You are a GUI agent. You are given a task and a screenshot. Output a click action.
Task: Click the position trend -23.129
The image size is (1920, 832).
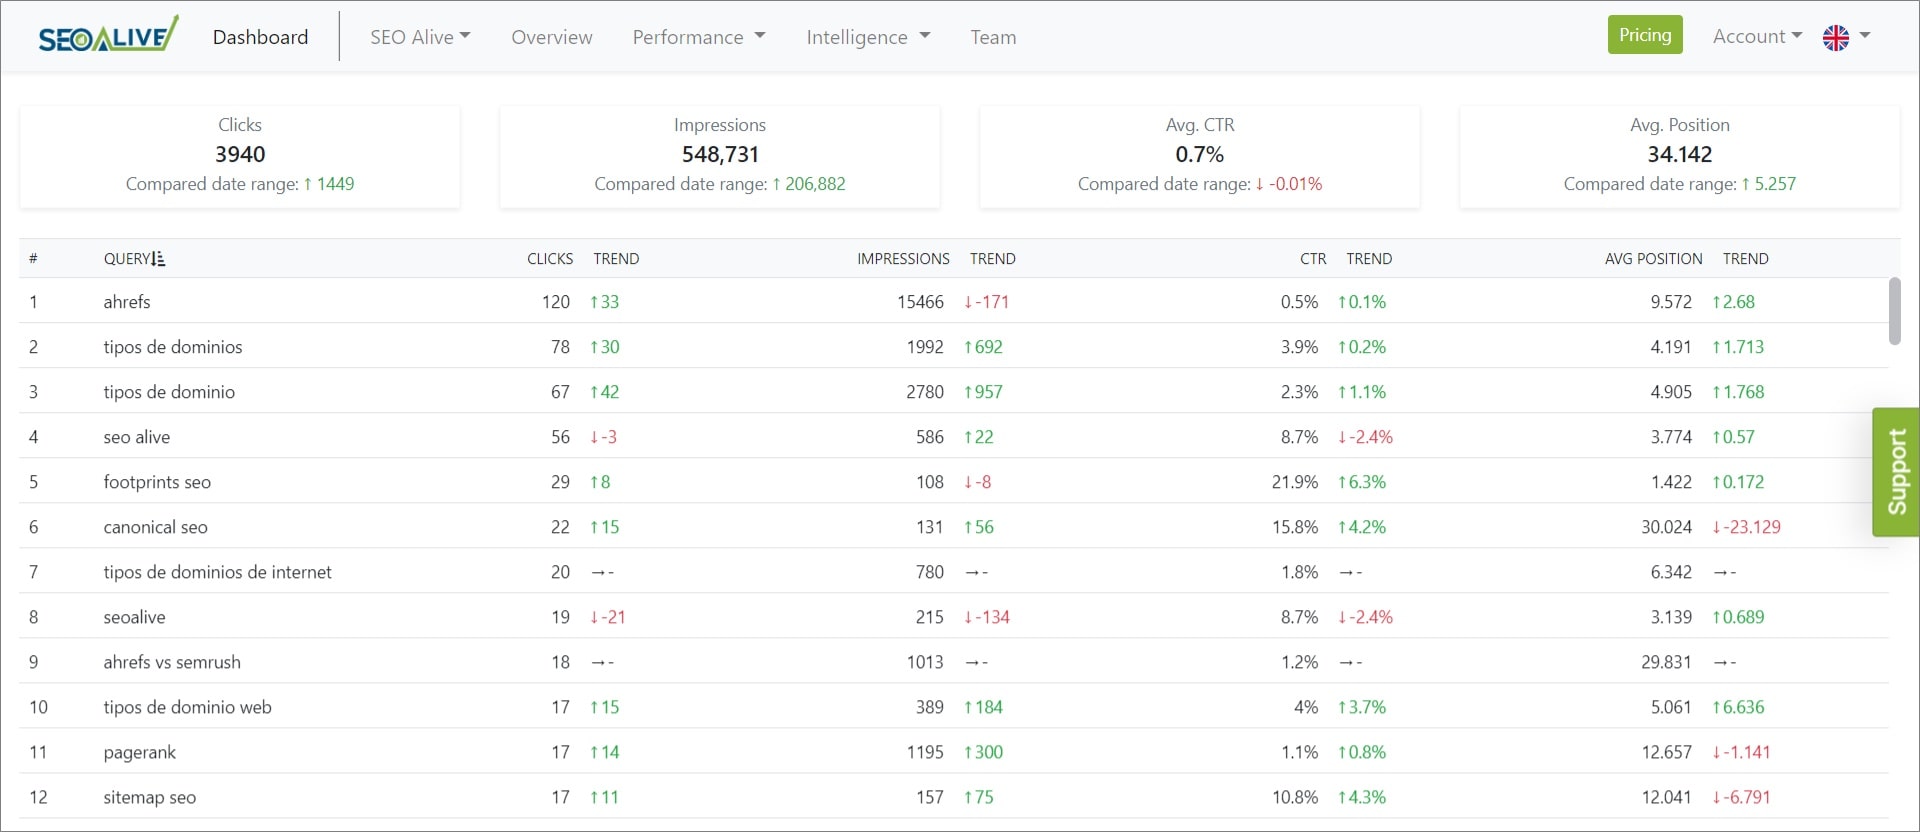[1746, 527]
